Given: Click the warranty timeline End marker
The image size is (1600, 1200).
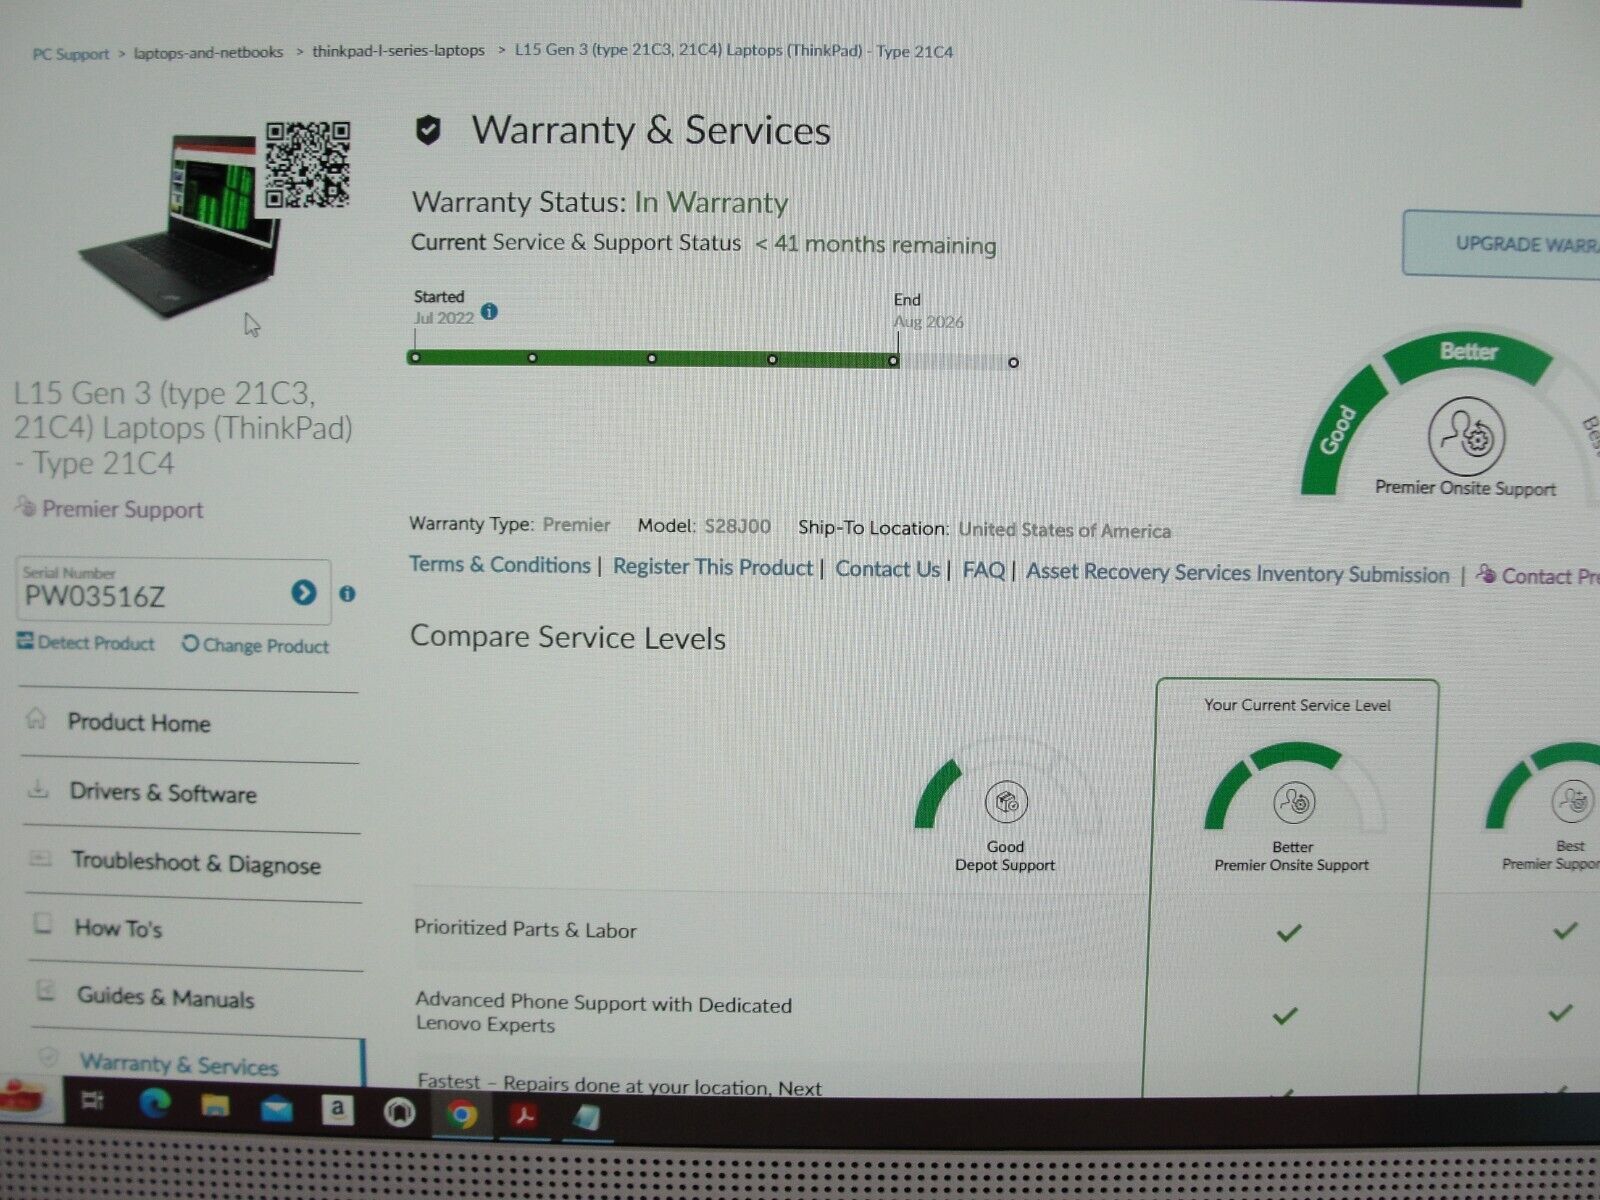Looking at the screenshot, I should point(893,361).
